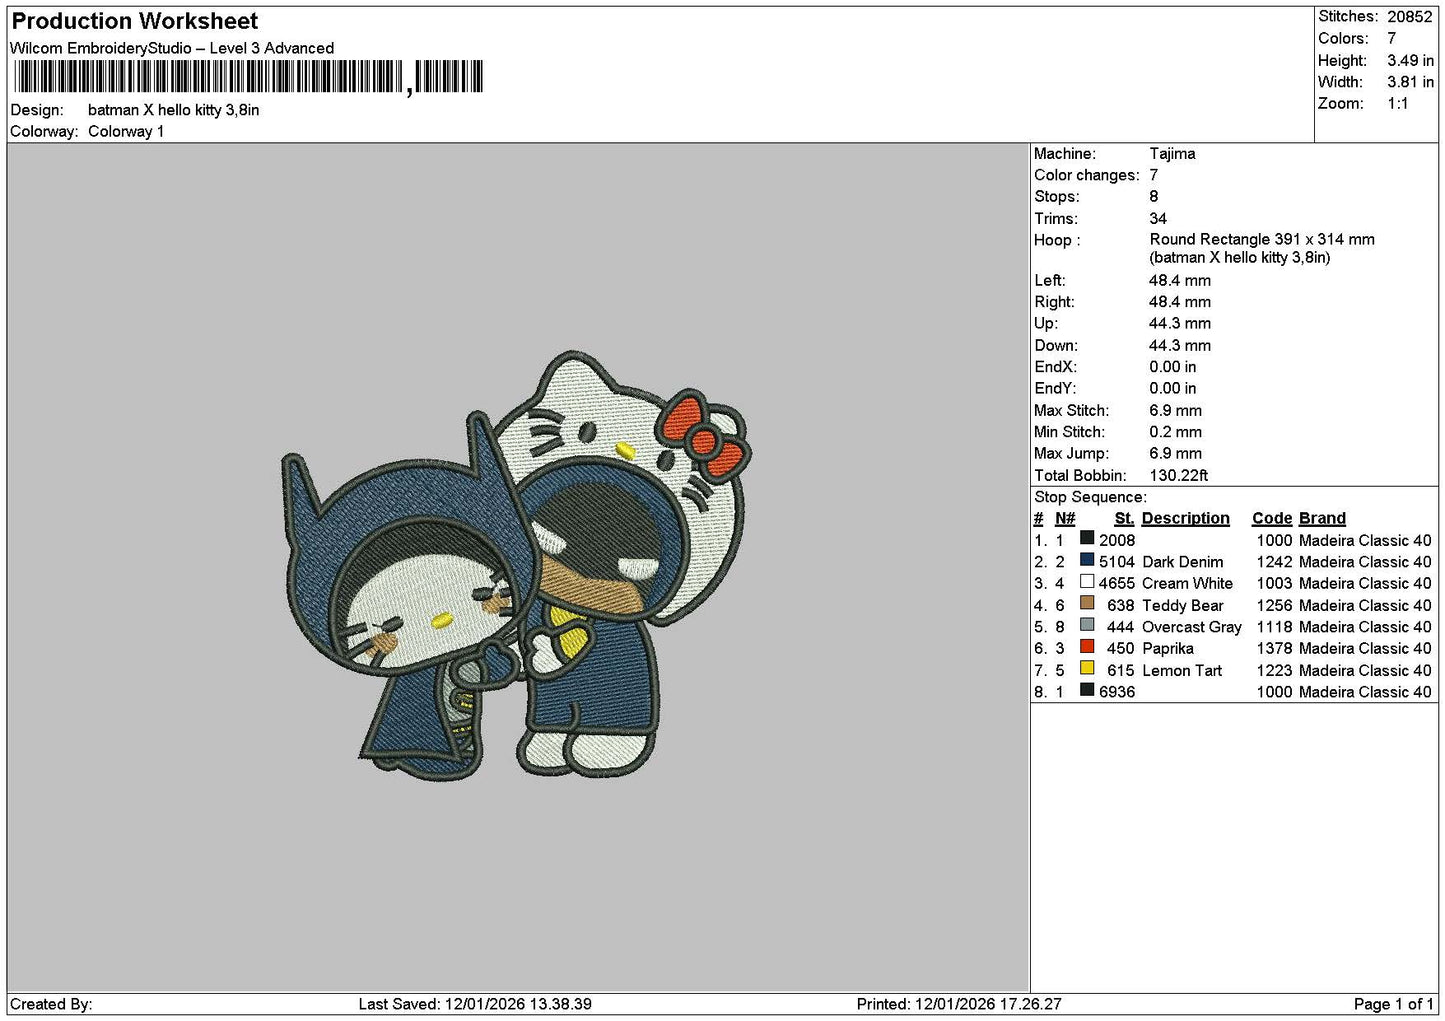Viewport: 1445px width, 1021px height.
Task: Click the 'Printed: 12/01/2026 17.26.27' footer
Action: (x=959, y=1004)
